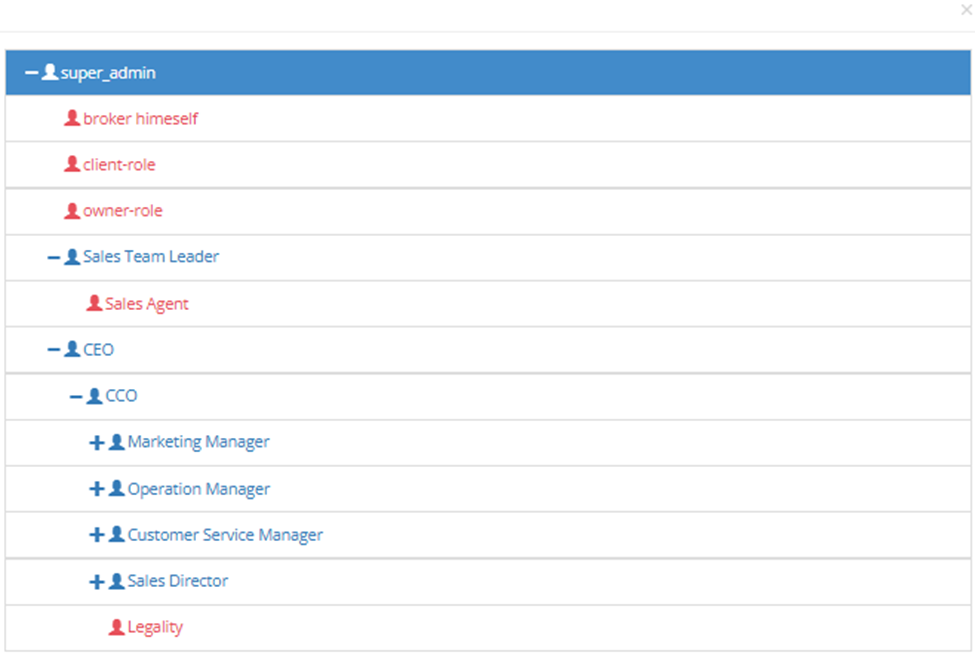
Task: Click the CEO user icon
Action: (x=72, y=349)
